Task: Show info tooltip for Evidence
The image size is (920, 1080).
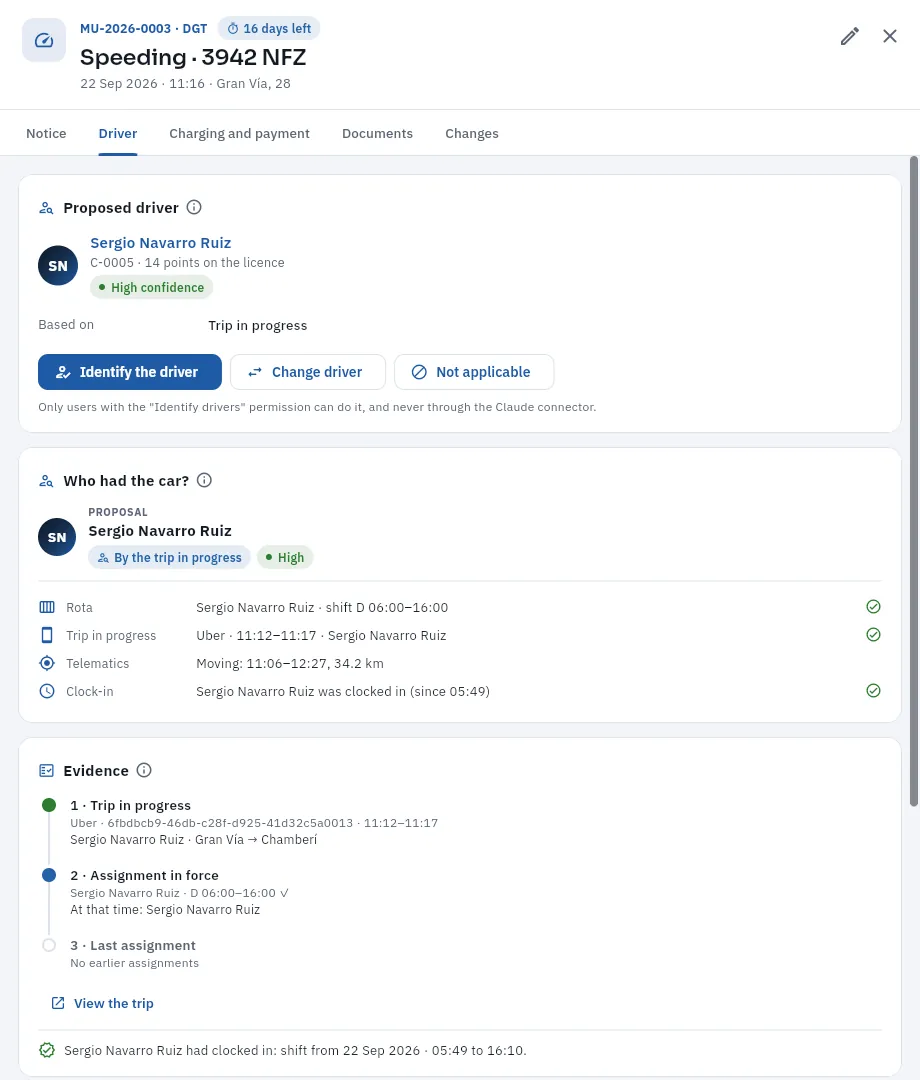Action: pyautogui.click(x=144, y=770)
